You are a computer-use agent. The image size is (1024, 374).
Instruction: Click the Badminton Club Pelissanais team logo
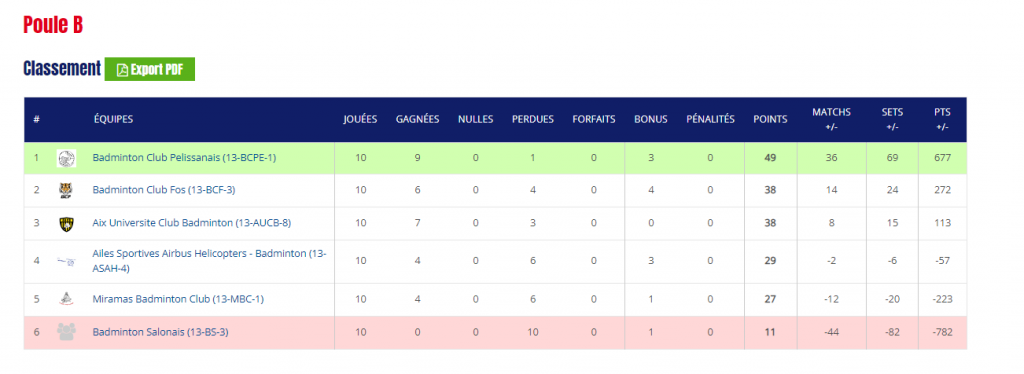66,158
